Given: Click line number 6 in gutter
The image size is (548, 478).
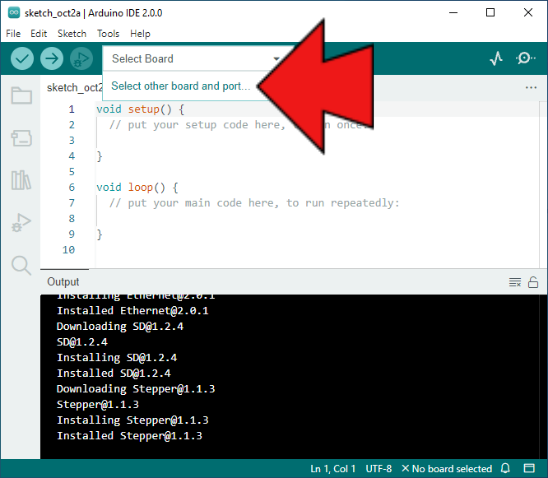Looking at the screenshot, I should [72, 187].
